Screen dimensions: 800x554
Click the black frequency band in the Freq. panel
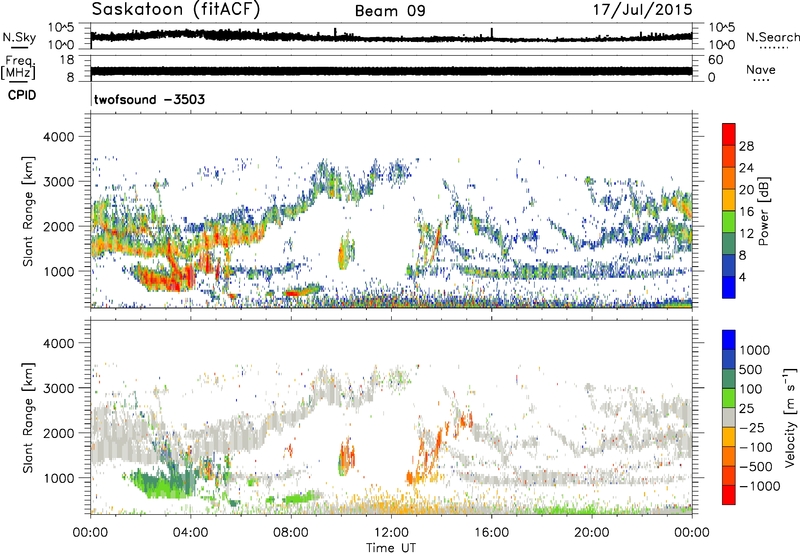[391, 71]
